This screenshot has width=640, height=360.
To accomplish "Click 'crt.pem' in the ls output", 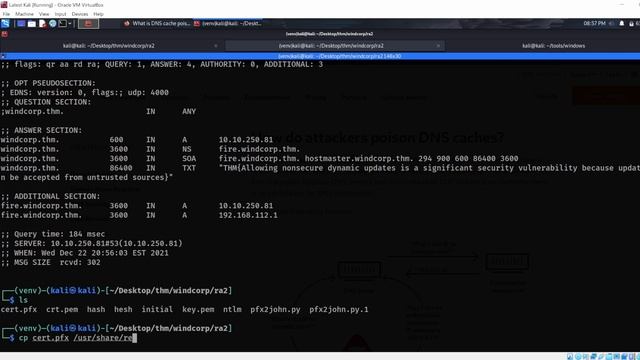I will (62, 309).
